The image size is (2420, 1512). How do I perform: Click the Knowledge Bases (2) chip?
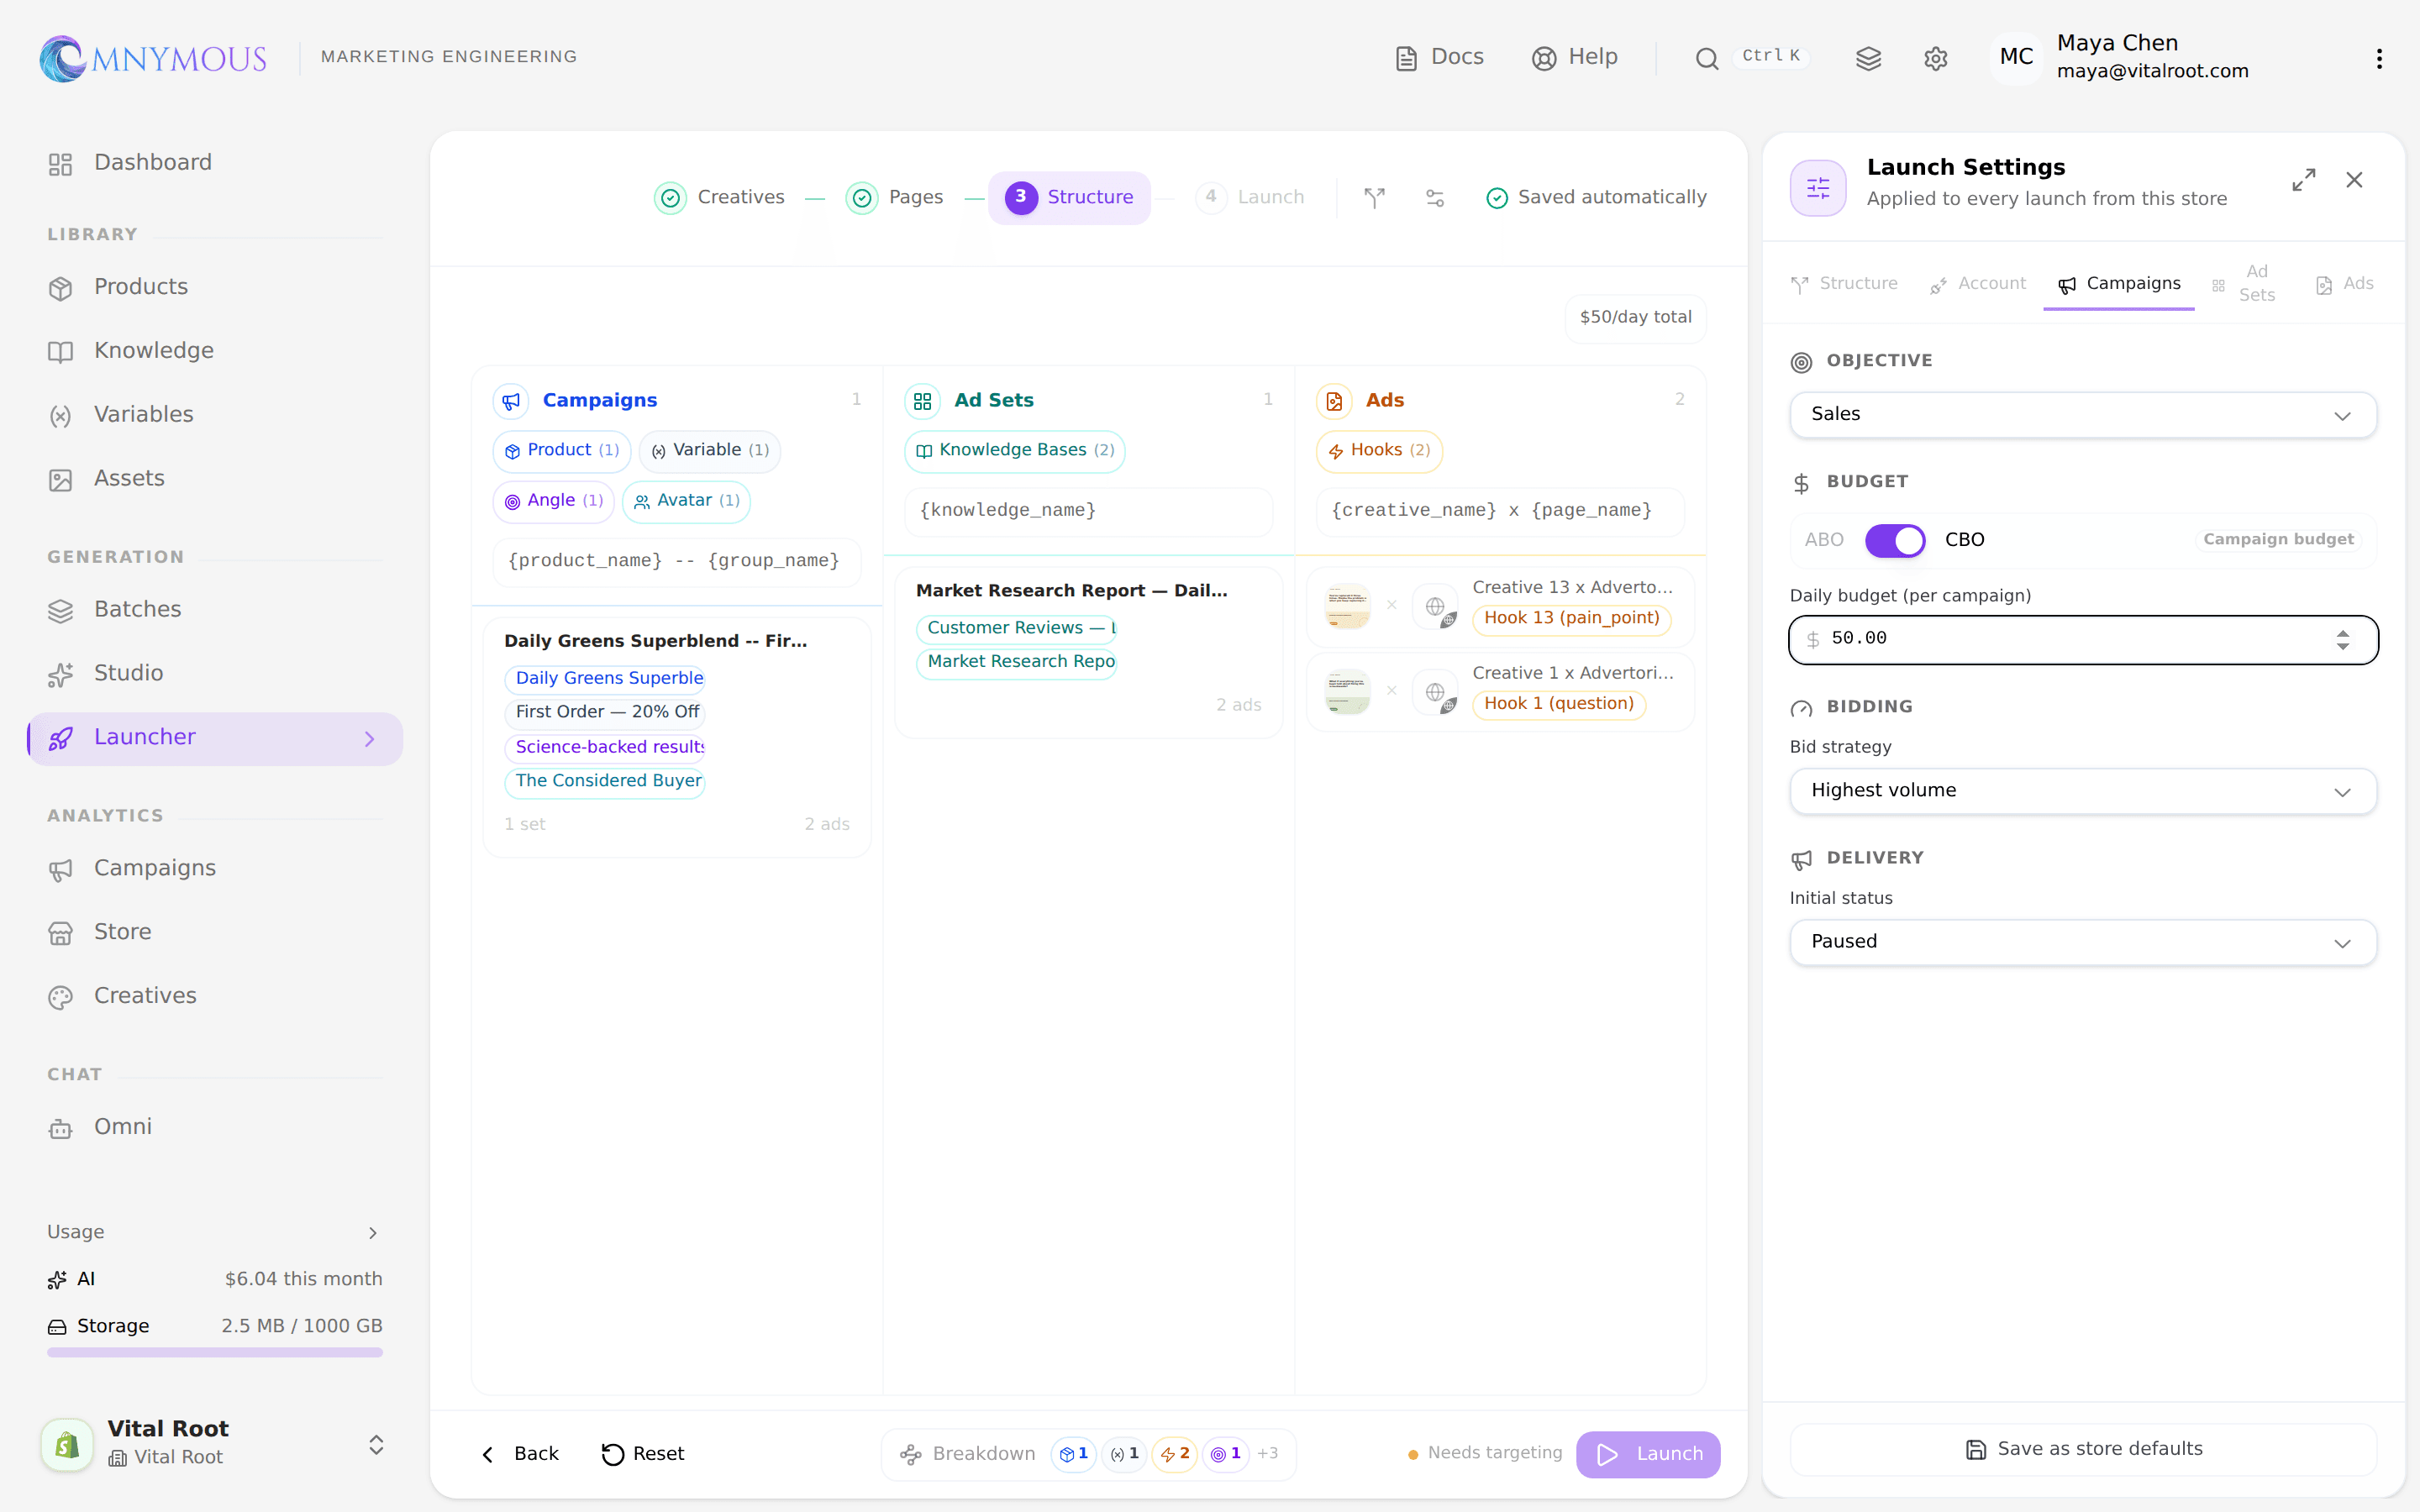[x=1015, y=451]
